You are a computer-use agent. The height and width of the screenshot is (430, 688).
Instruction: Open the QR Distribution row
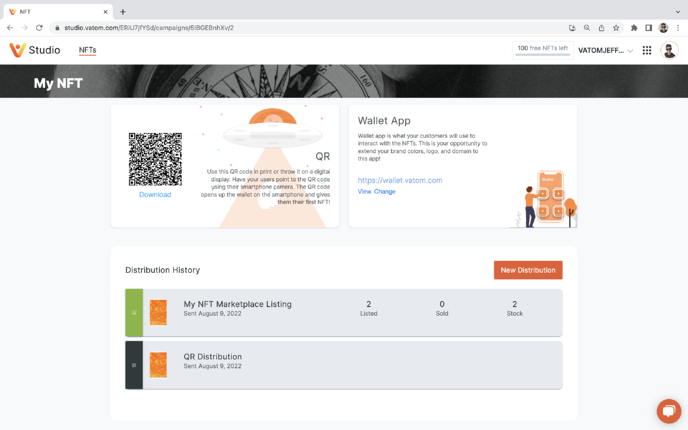click(x=344, y=365)
